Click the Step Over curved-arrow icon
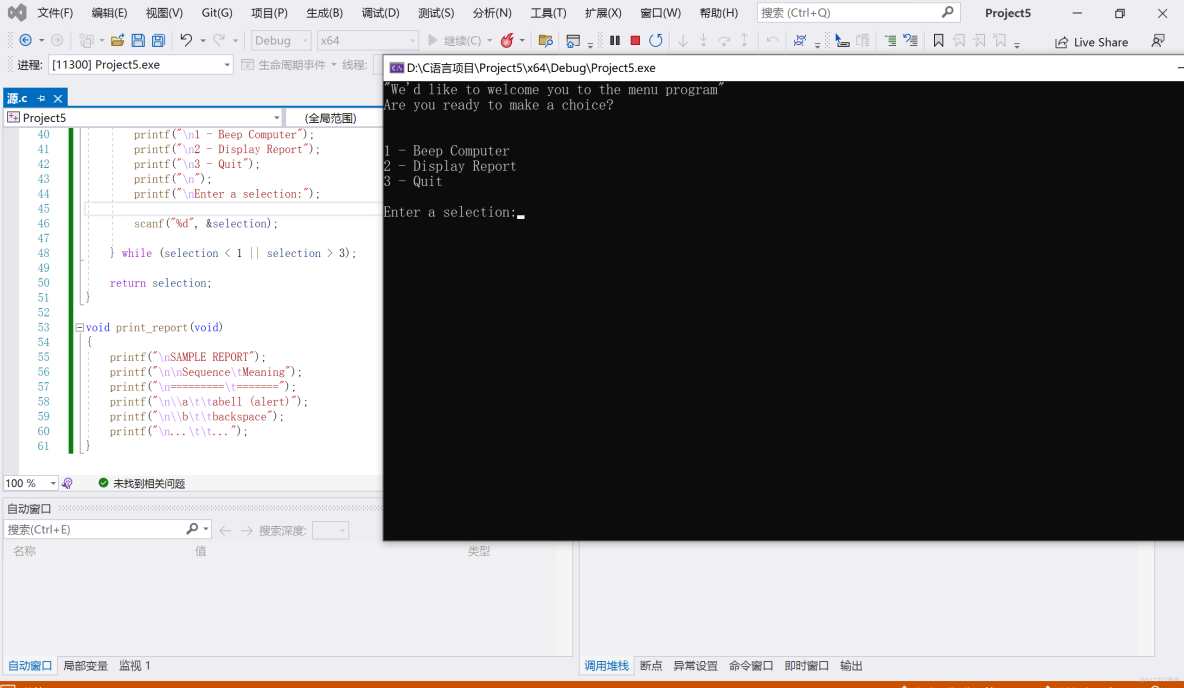 pos(723,40)
